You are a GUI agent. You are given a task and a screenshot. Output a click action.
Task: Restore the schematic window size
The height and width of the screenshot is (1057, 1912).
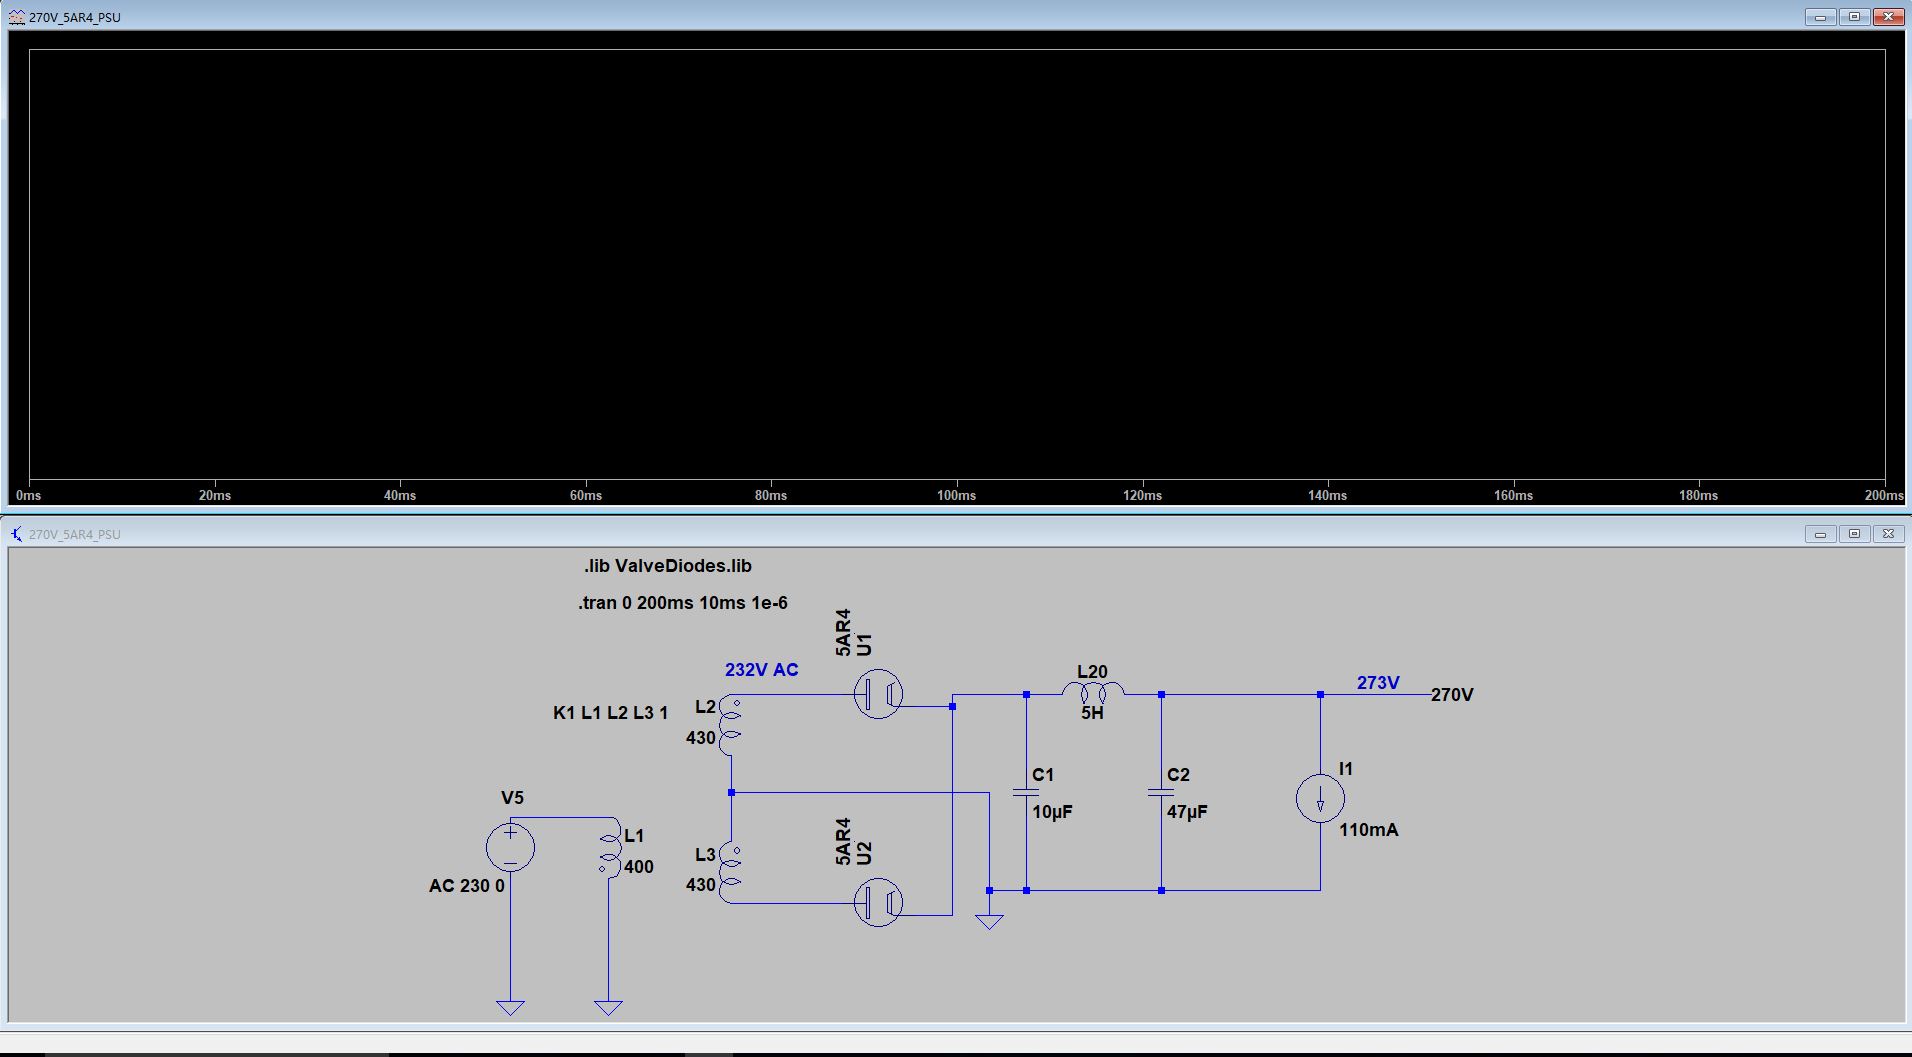(x=1854, y=534)
